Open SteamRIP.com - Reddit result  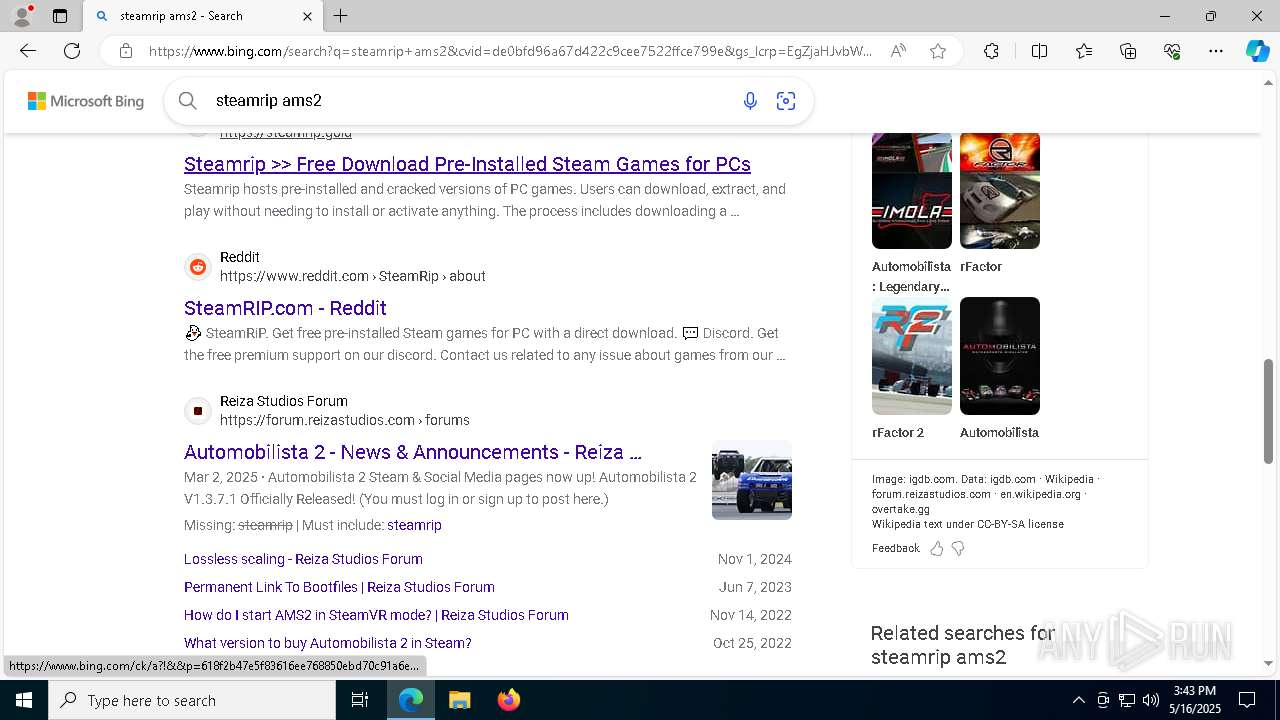285,308
